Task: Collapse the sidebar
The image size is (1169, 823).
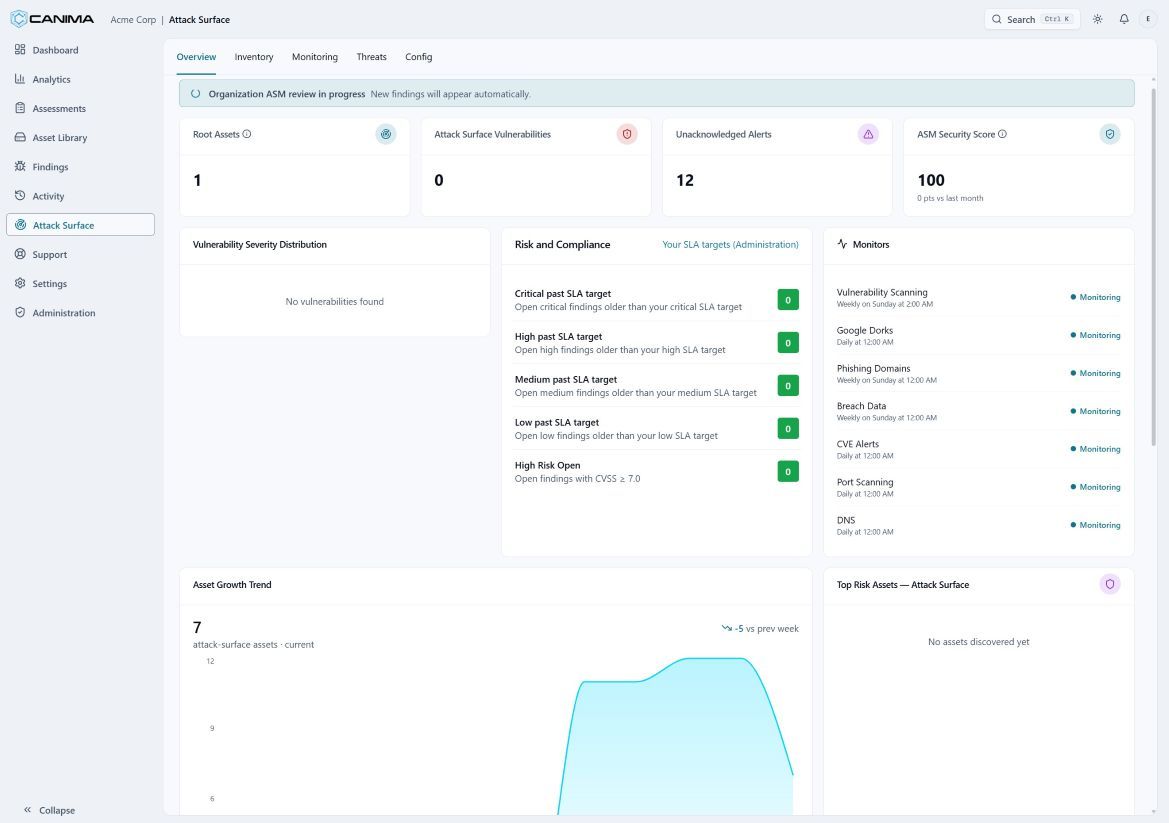Action: point(49,810)
